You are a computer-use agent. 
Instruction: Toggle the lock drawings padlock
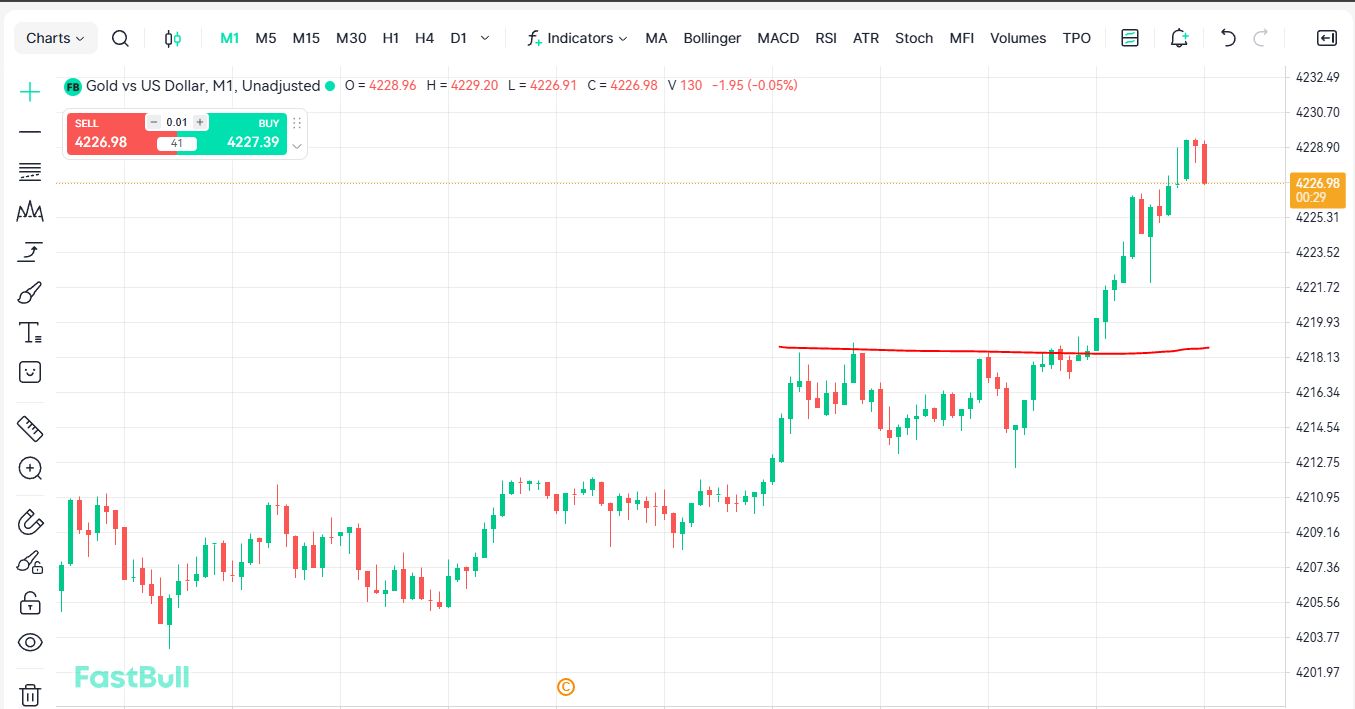30,603
